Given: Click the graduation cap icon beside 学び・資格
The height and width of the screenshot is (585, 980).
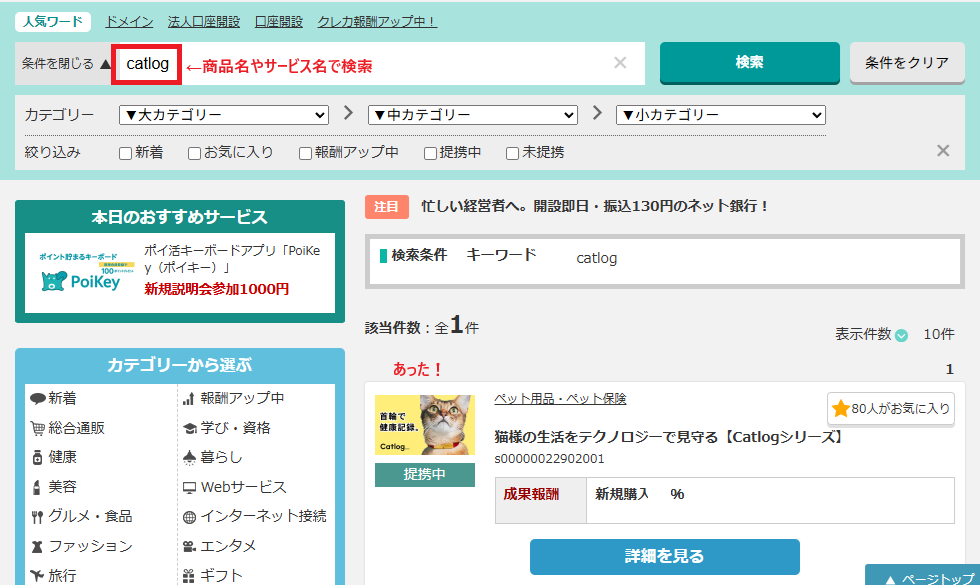Looking at the screenshot, I should click(x=189, y=428).
